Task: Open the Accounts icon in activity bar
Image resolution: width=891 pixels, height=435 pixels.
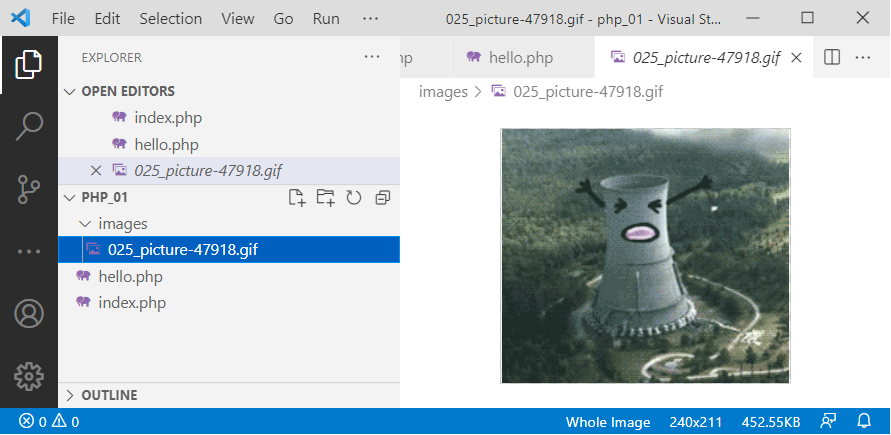Action: pyautogui.click(x=28, y=314)
